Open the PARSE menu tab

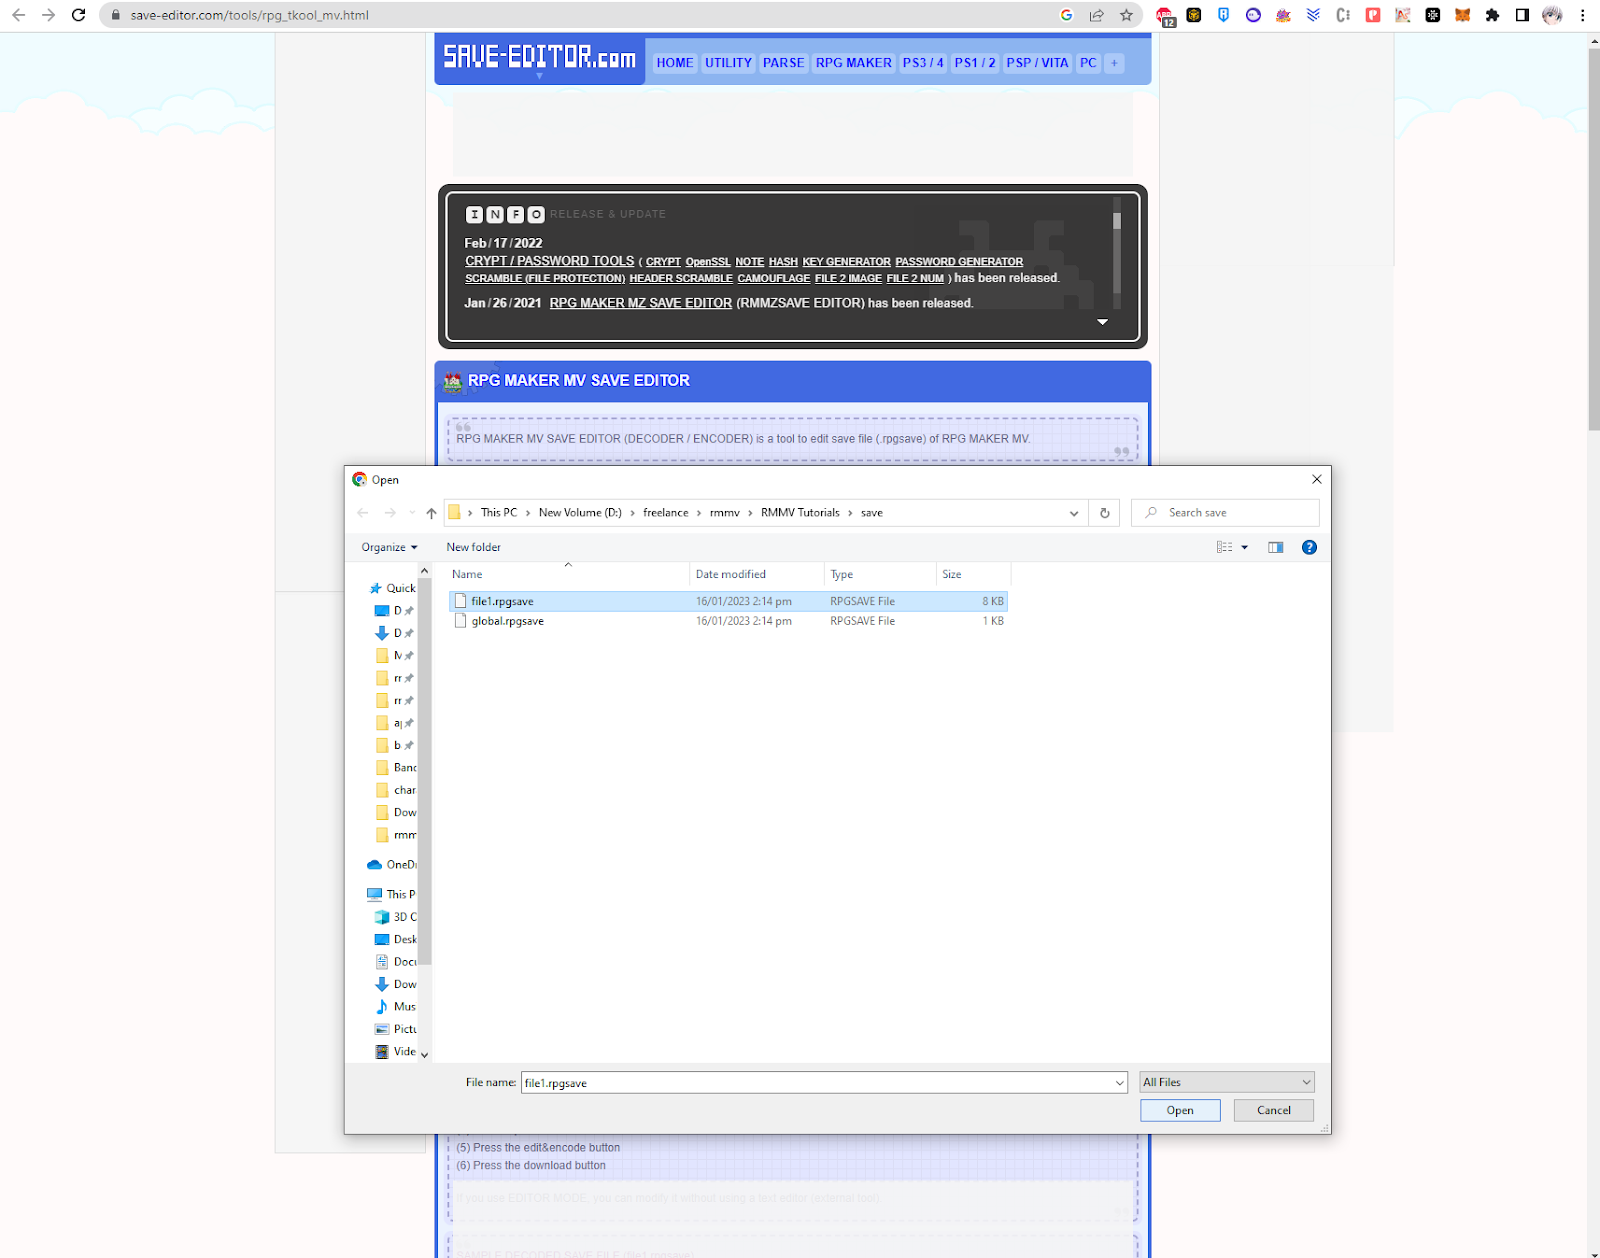click(783, 62)
